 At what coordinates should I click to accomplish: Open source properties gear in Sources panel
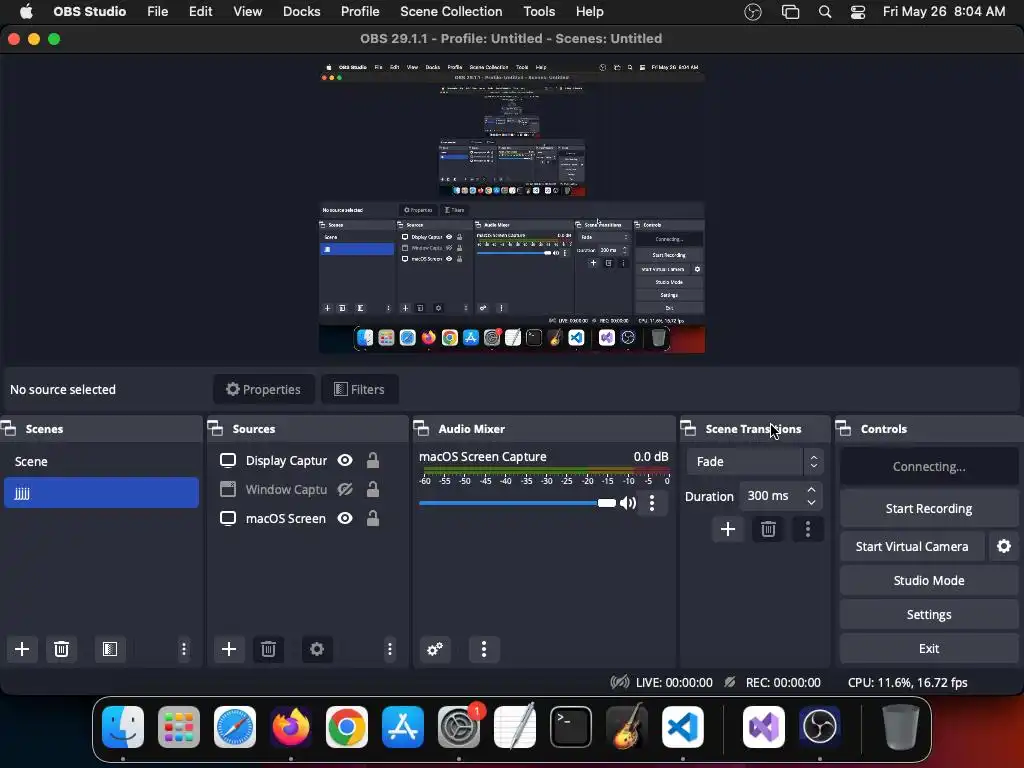317,649
